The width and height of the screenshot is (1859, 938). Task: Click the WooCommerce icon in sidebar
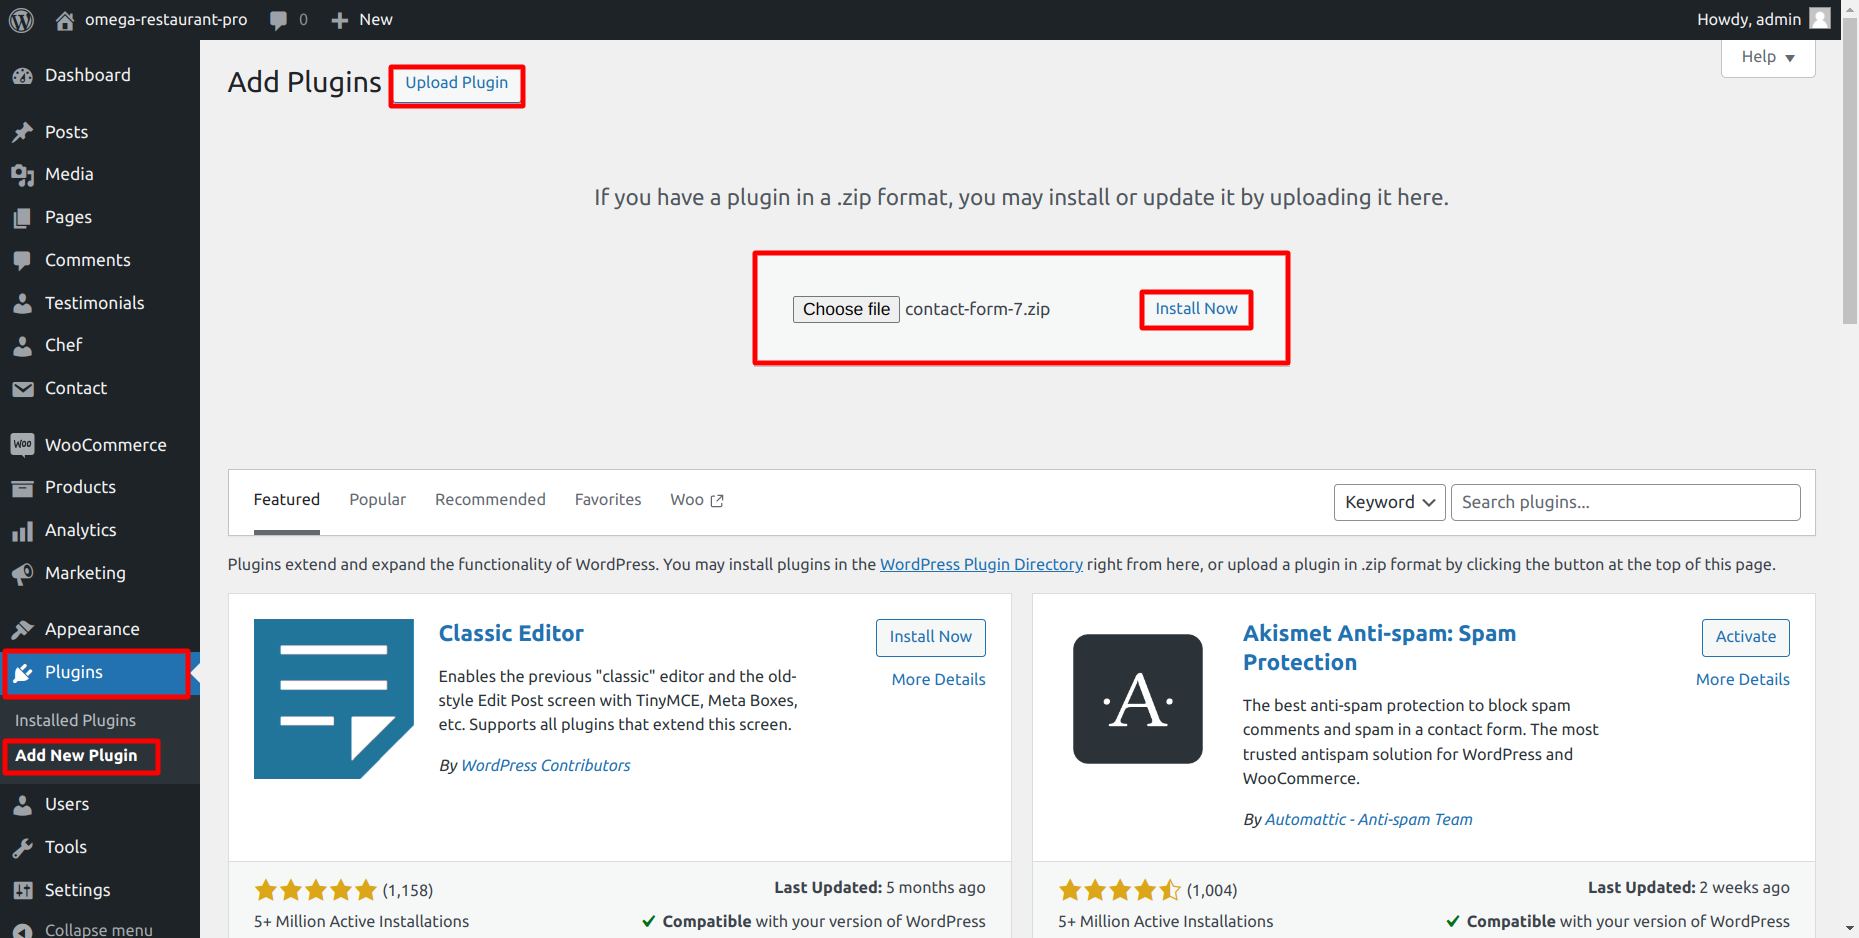22,445
